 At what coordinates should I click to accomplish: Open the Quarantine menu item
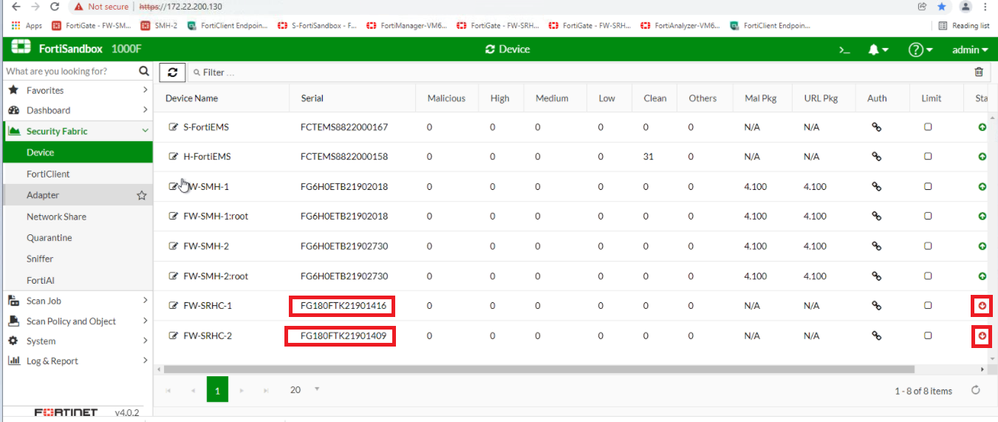78,237
